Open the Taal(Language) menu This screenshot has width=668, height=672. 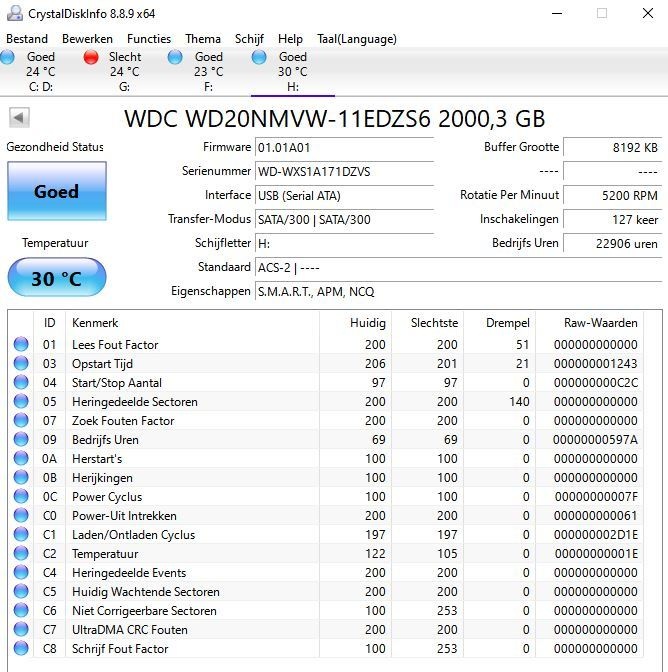[x=356, y=39]
